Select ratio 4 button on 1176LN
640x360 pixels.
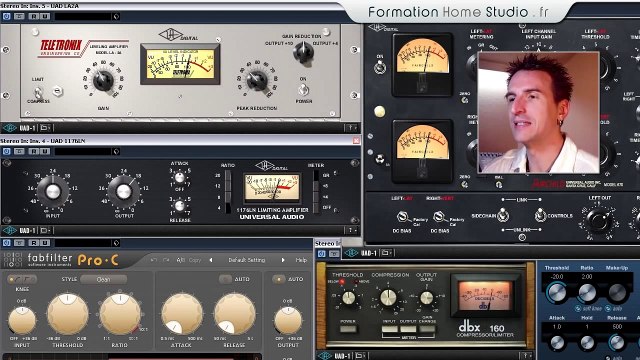click(227, 207)
